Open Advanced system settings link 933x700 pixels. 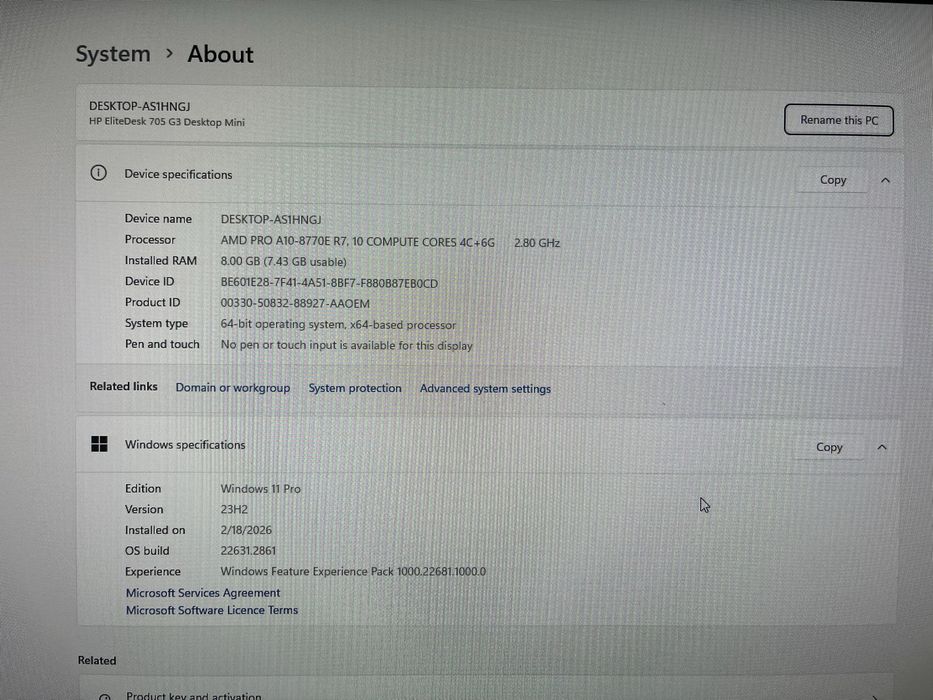pyautogui.click(x=485, y=389)
